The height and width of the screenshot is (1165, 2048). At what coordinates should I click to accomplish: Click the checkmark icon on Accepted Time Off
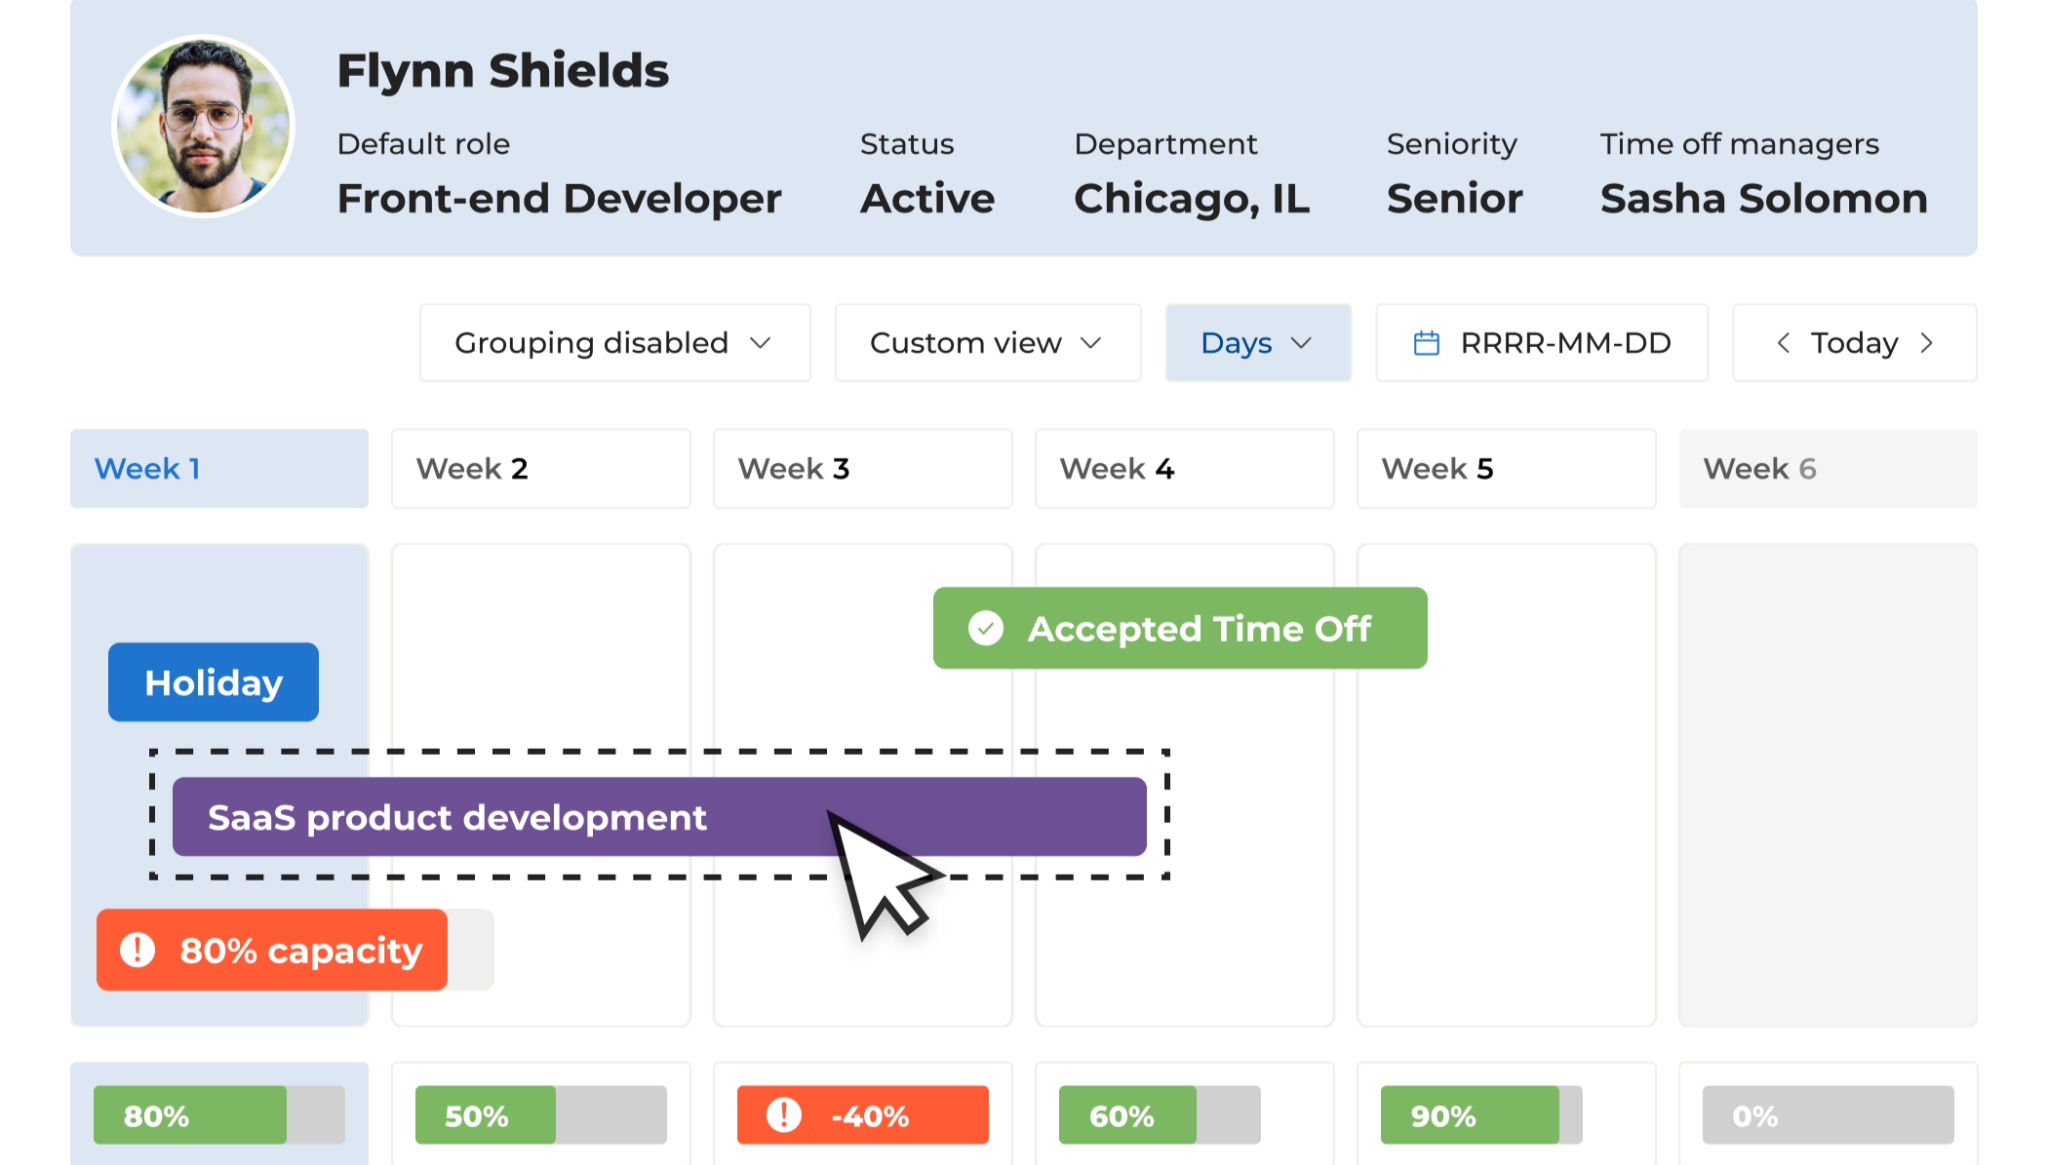[986, 628]
